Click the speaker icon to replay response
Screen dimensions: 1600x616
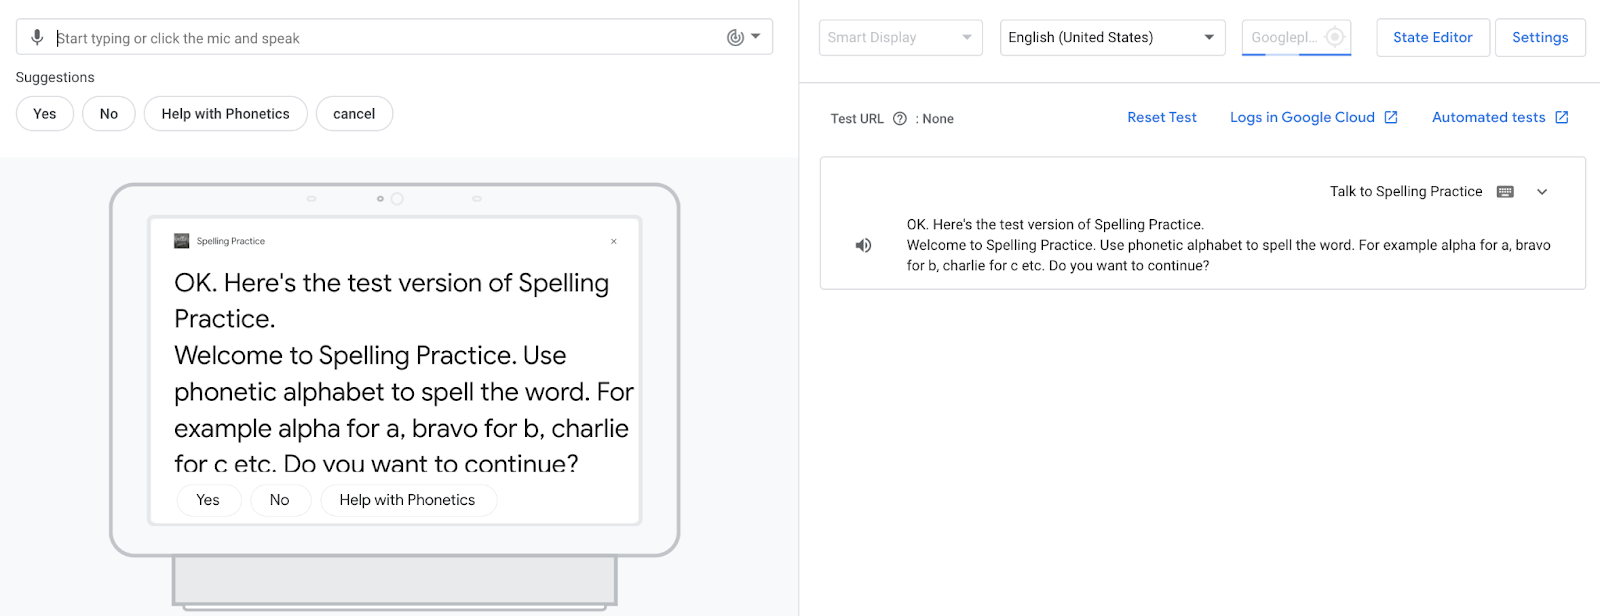[x=863, y=246]
